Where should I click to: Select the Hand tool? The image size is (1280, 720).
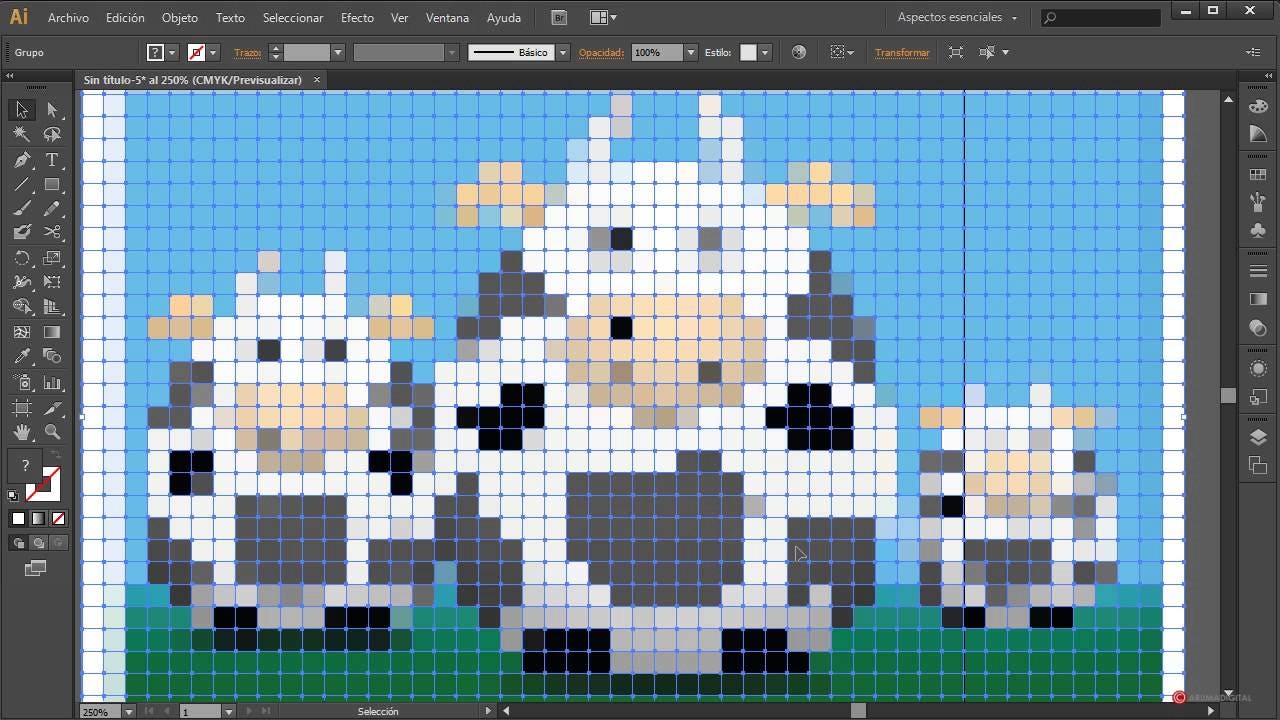(x=22, y=432)
